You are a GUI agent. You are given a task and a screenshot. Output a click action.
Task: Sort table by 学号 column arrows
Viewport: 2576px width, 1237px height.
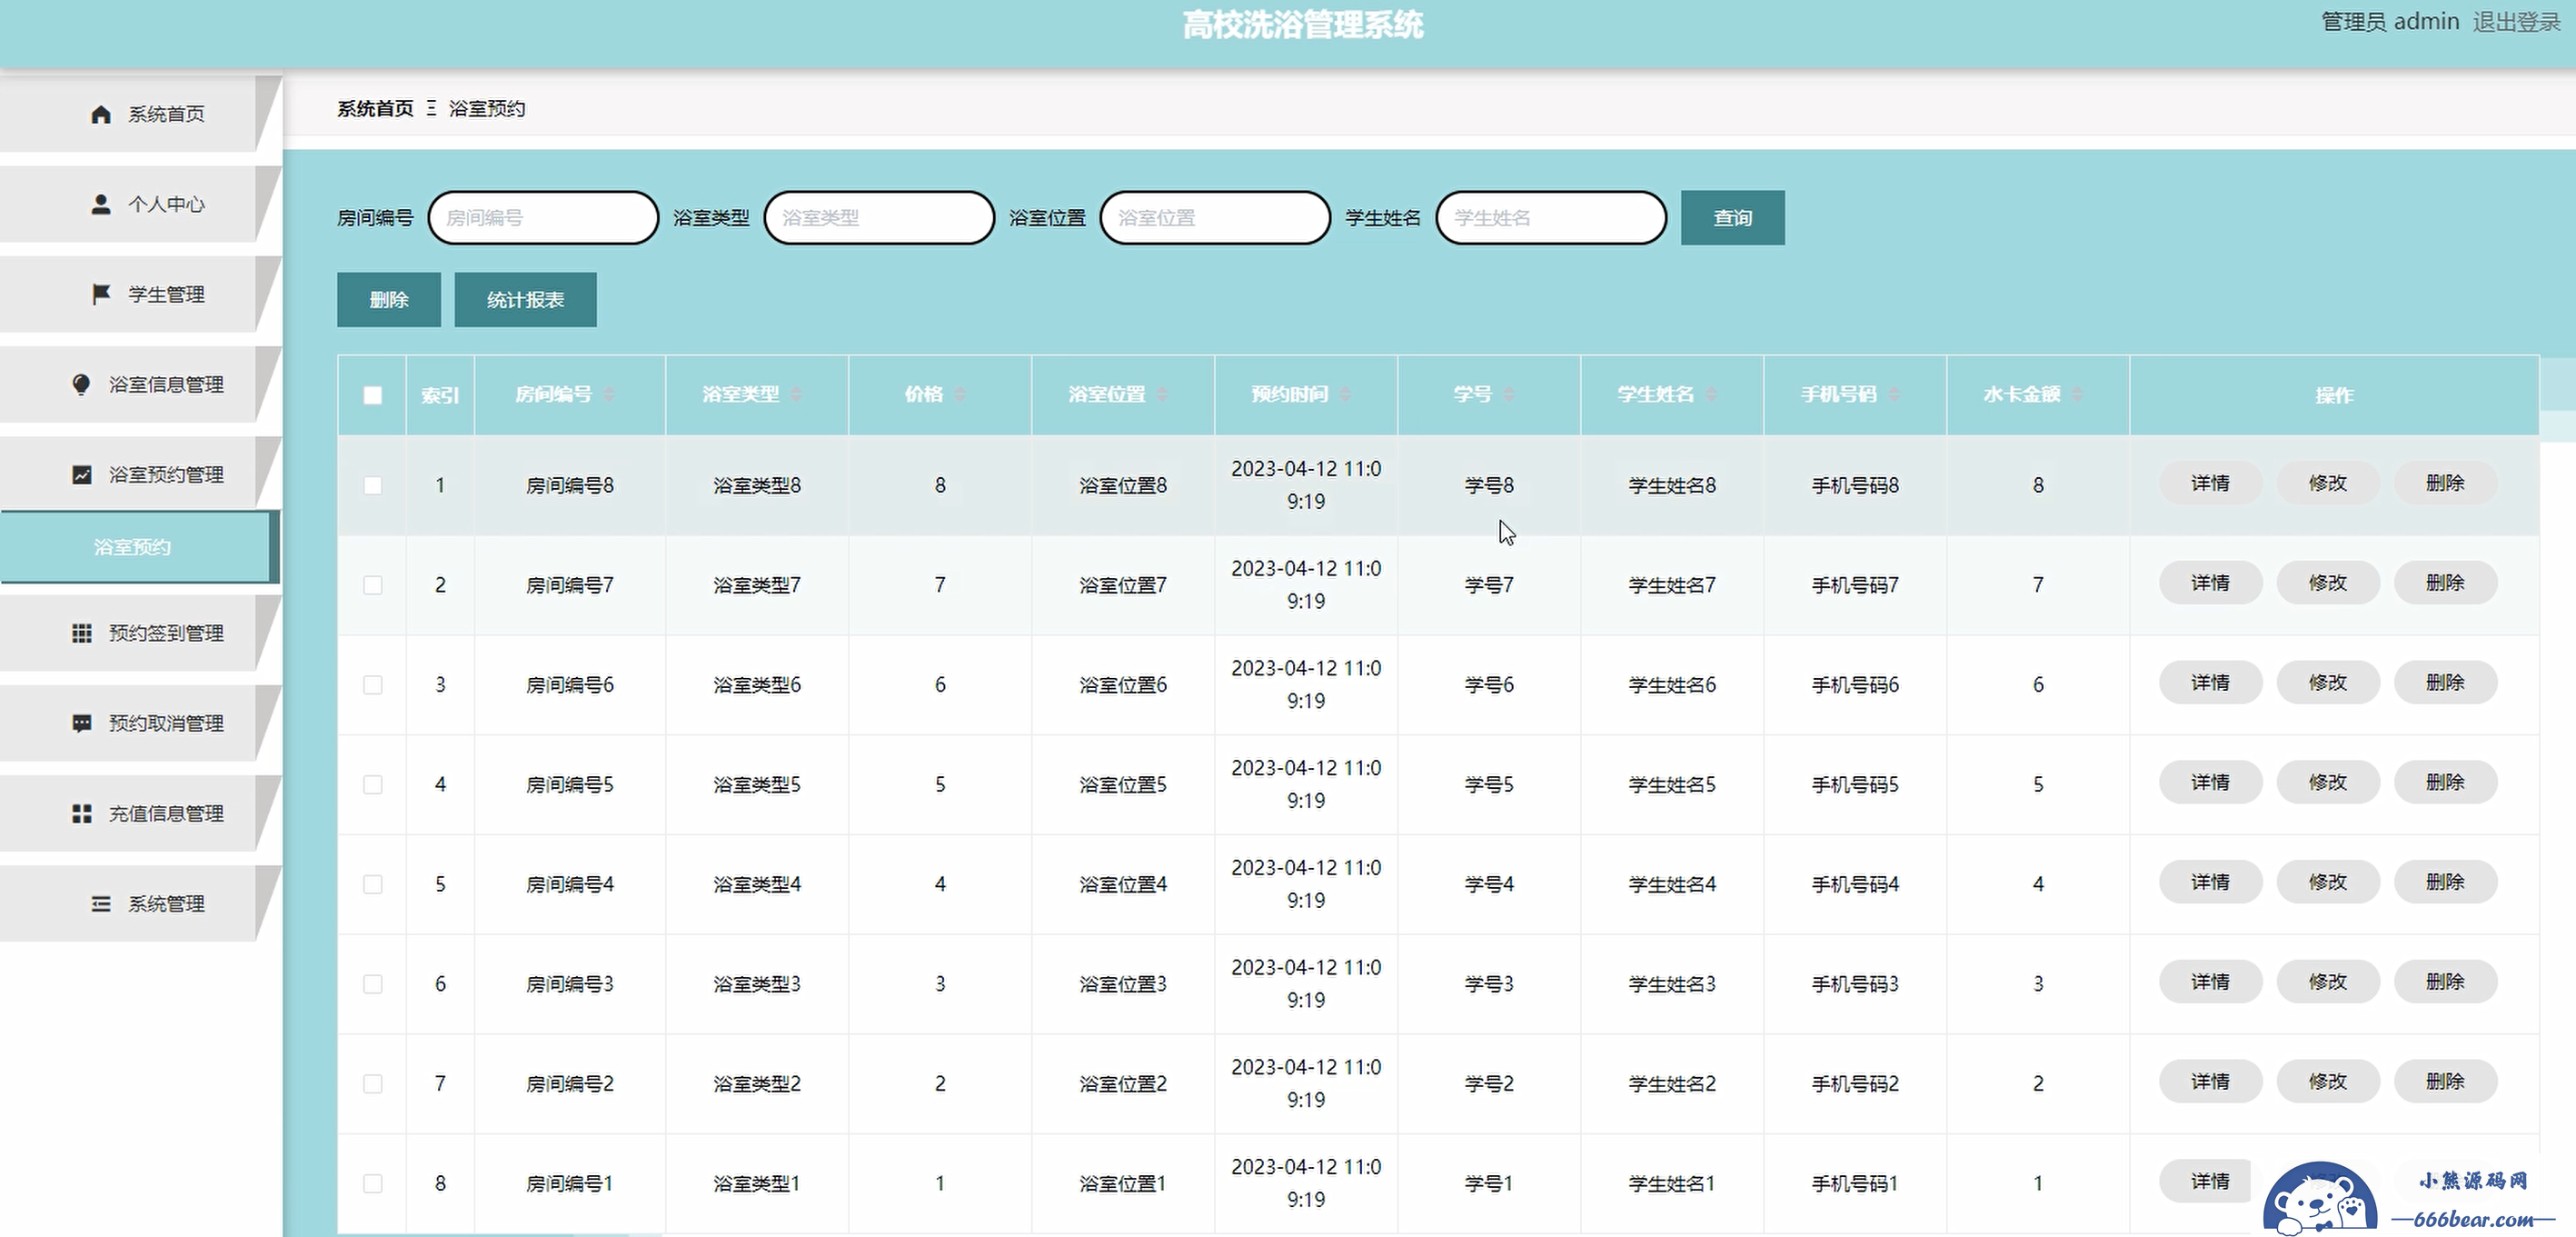1509,395
